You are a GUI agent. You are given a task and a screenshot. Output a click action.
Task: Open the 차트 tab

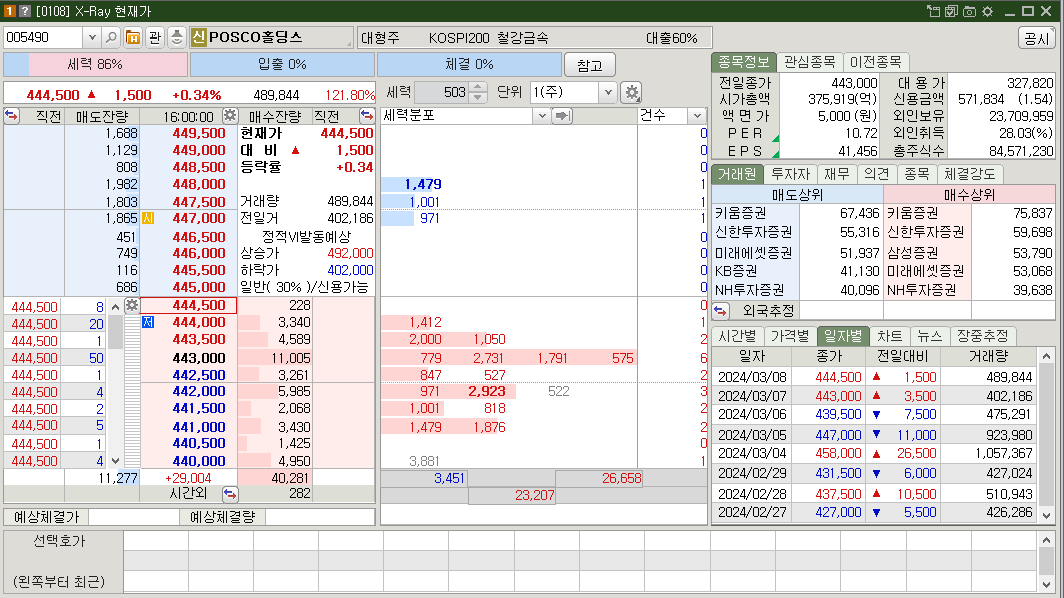pos(890,336)
